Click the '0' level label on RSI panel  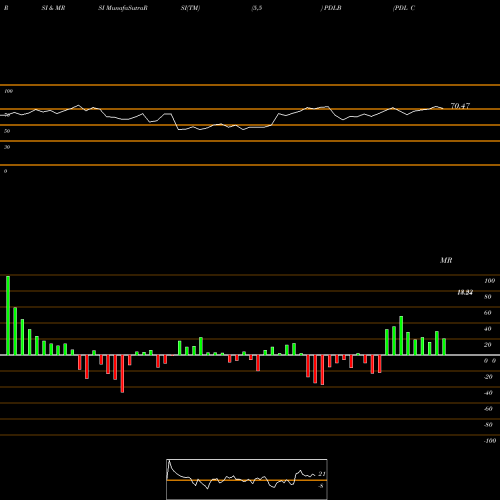pos(5,171)
